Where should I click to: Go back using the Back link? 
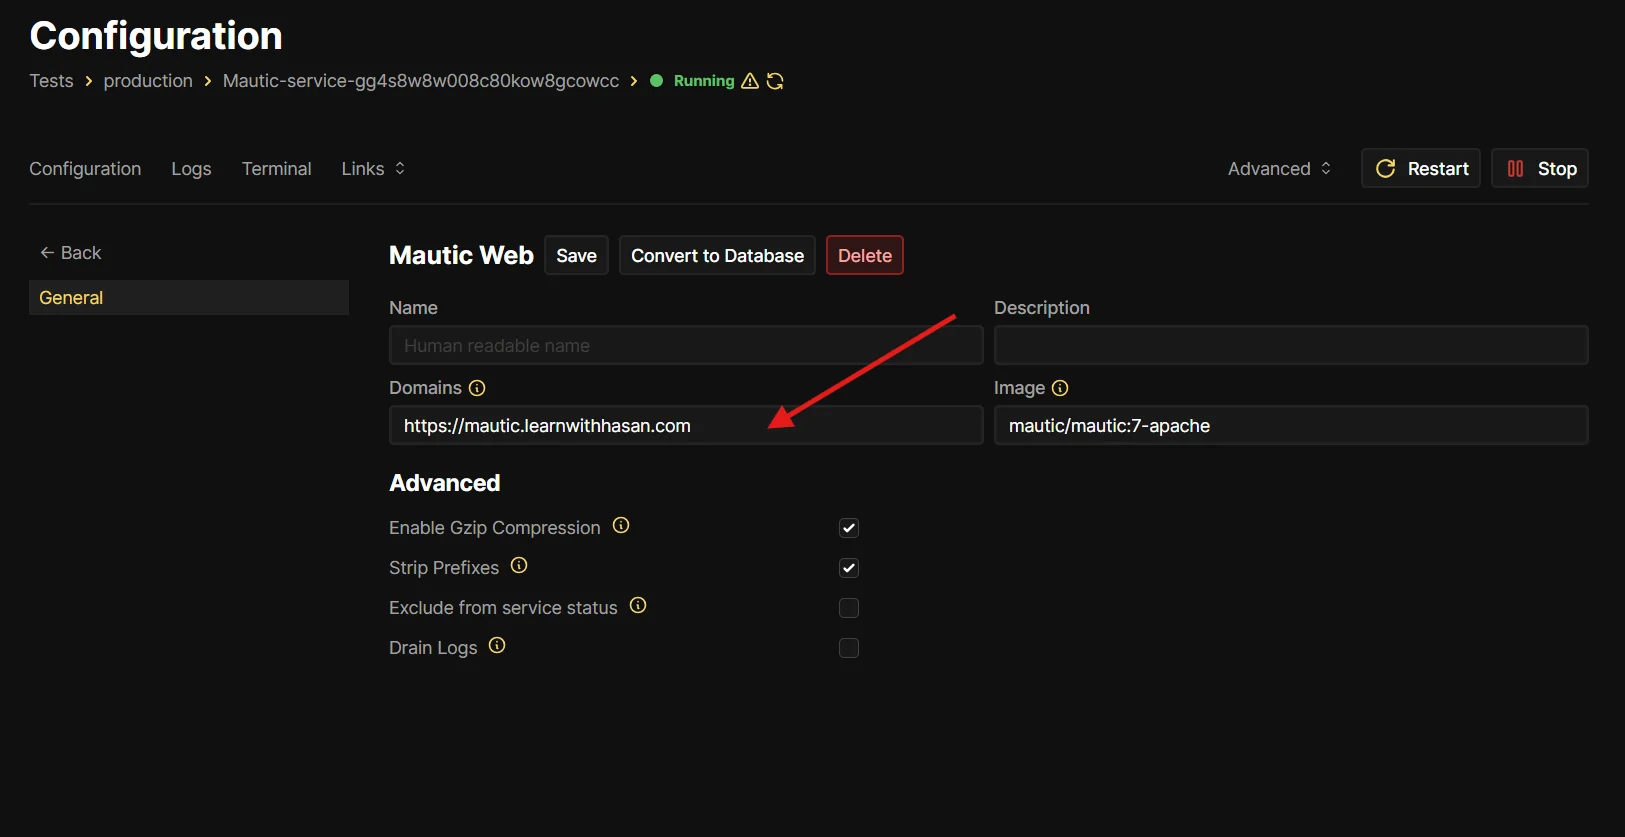point(70,253)
